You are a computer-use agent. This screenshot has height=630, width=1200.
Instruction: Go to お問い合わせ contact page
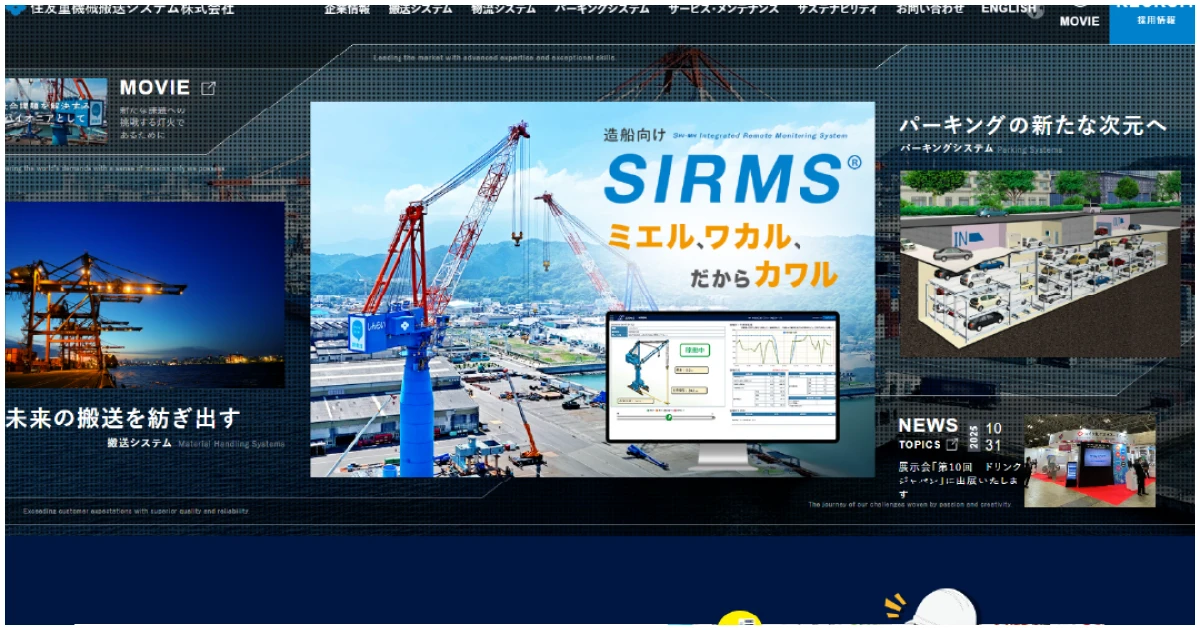coord(930,8)
